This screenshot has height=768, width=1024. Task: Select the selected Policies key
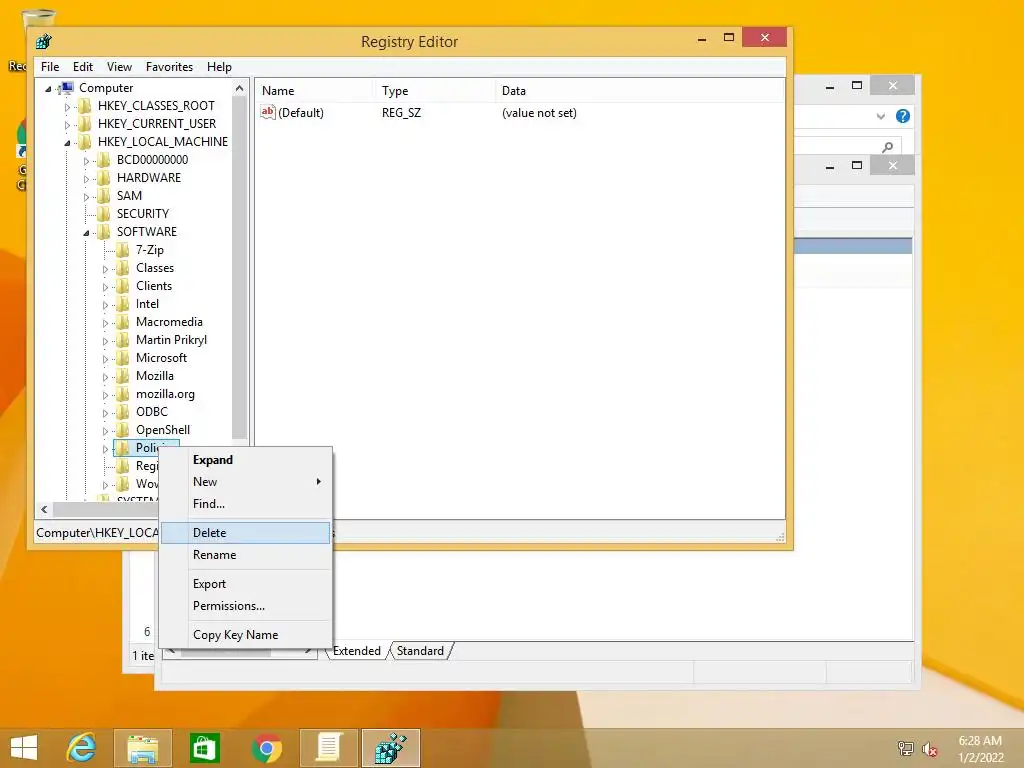coord(146,448)
